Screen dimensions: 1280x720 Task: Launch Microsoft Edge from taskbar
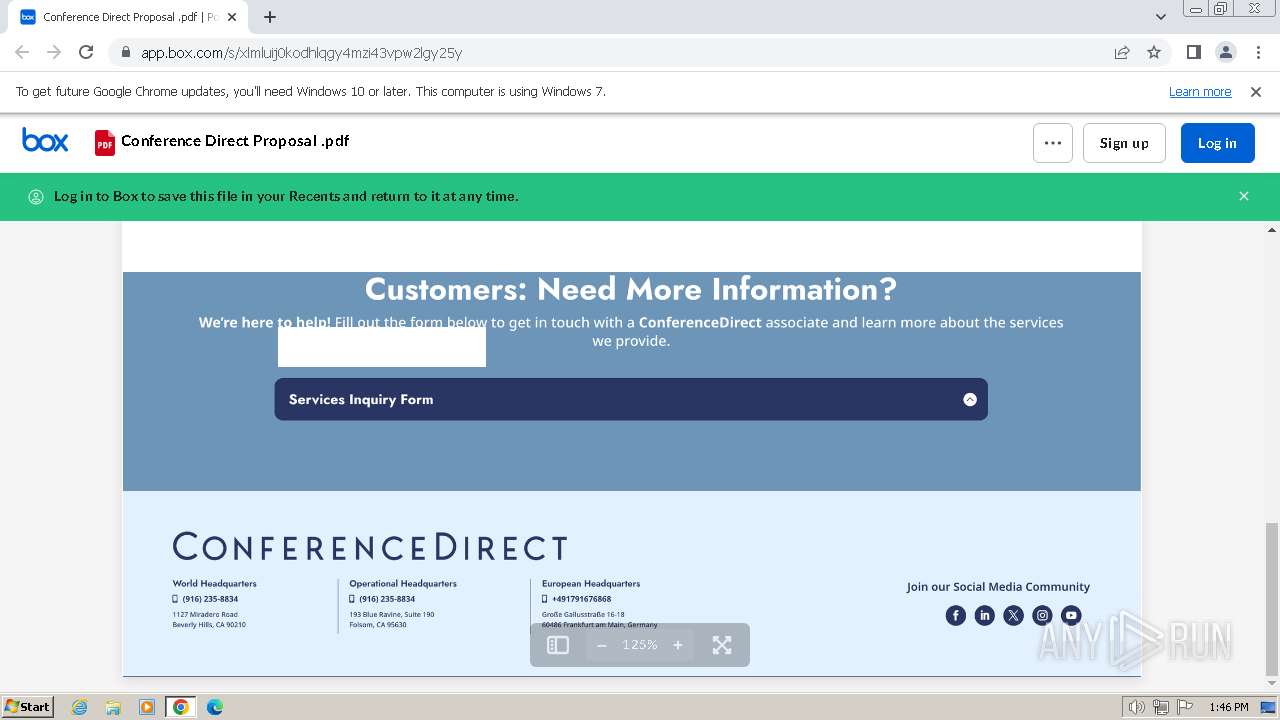[215, 707]
